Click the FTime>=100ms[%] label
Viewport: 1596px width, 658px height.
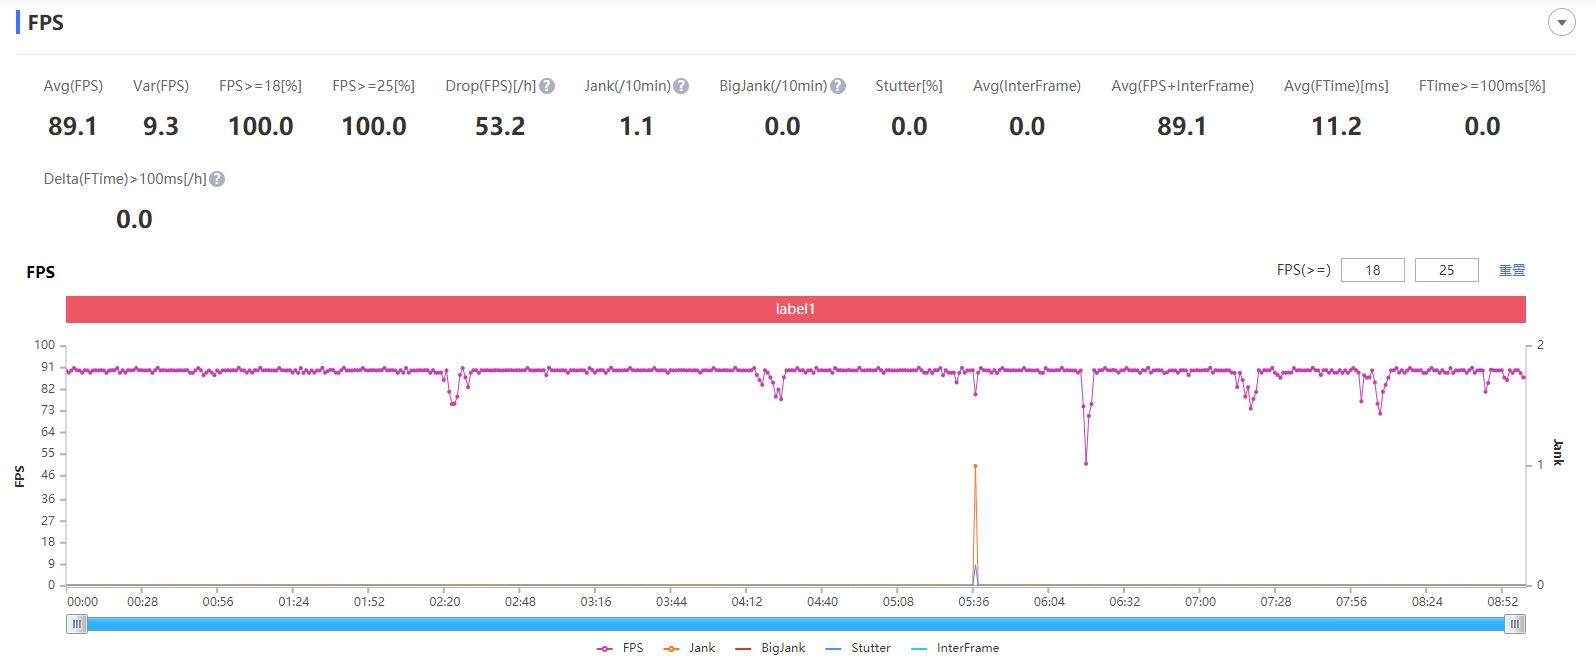(x=1482, y=86)
